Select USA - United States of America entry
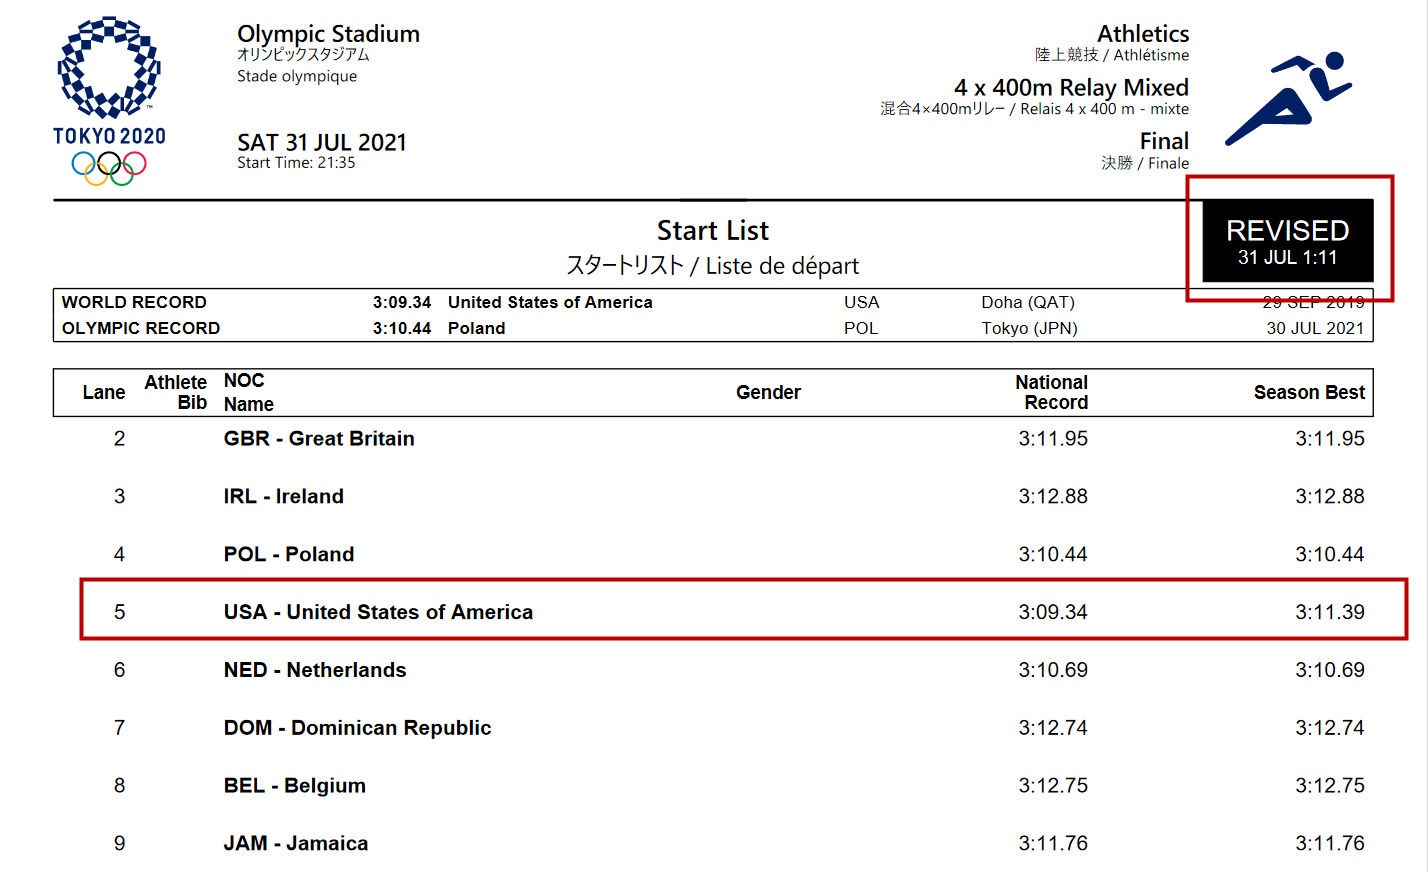 click(378, 612)
